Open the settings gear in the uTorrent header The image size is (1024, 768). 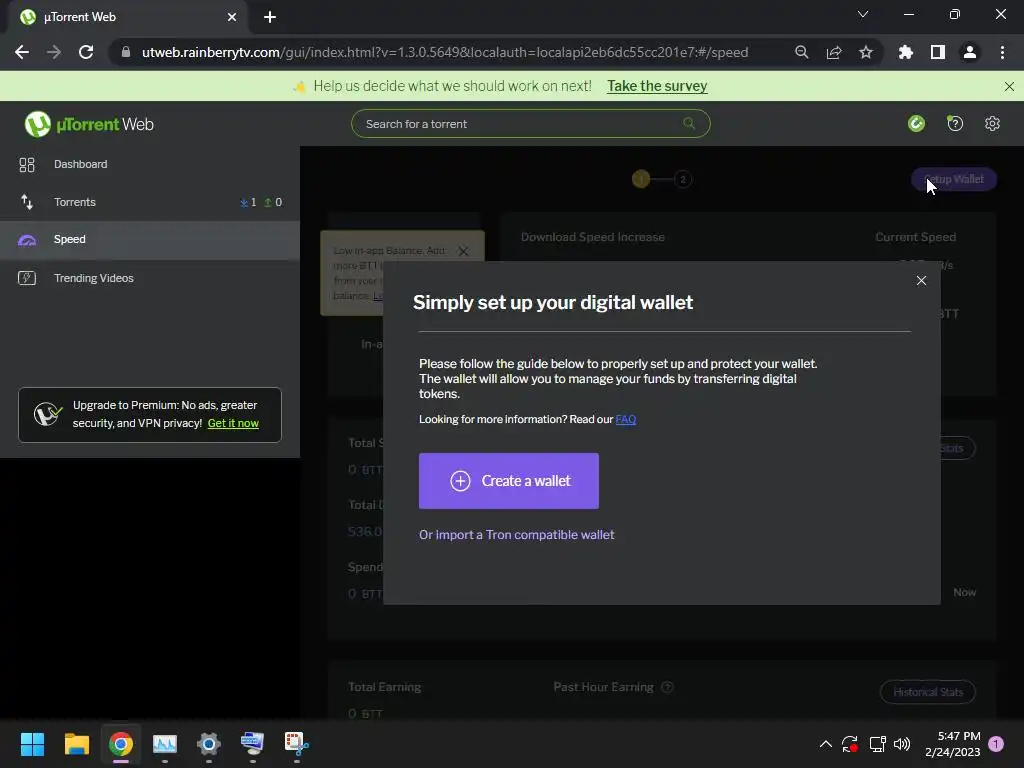point(992,123)
